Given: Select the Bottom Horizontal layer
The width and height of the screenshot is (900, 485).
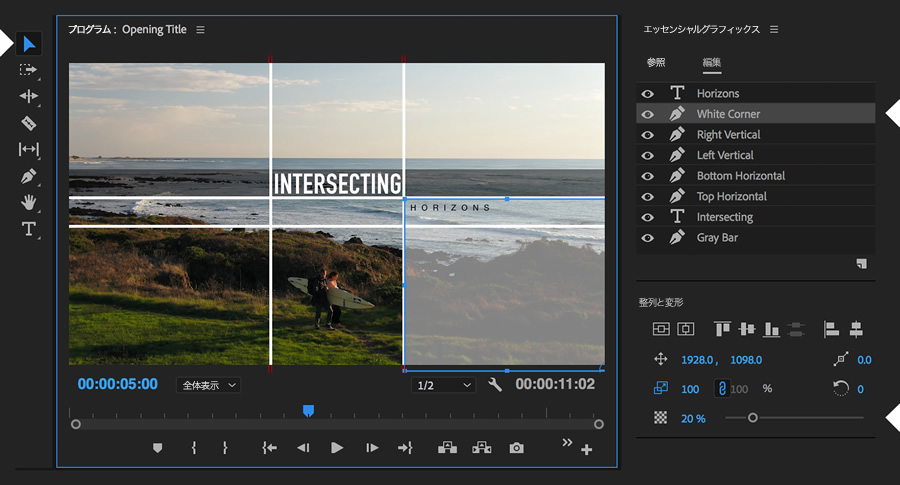Looking at the screenshot, I should click(740, 176).
